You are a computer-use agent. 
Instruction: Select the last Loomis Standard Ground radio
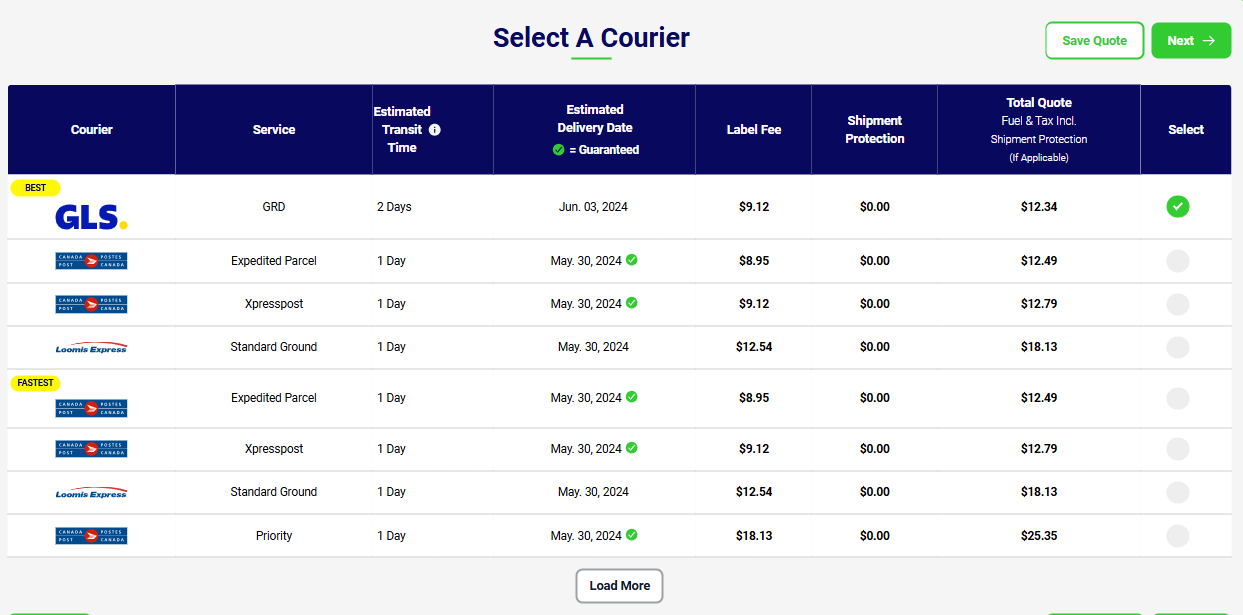coord(1178,492)
